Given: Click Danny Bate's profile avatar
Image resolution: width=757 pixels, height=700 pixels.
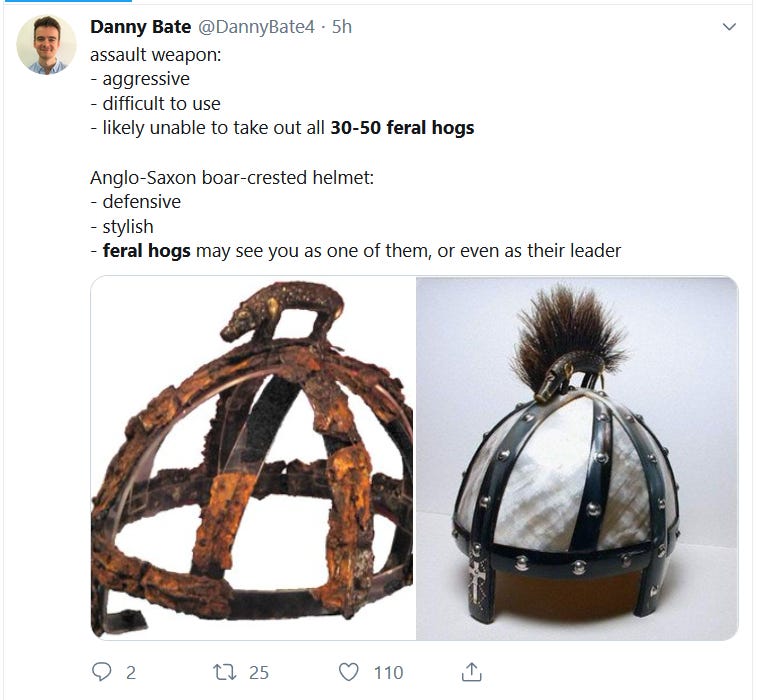Looking at the screenshot, I should tap(46, 45).
